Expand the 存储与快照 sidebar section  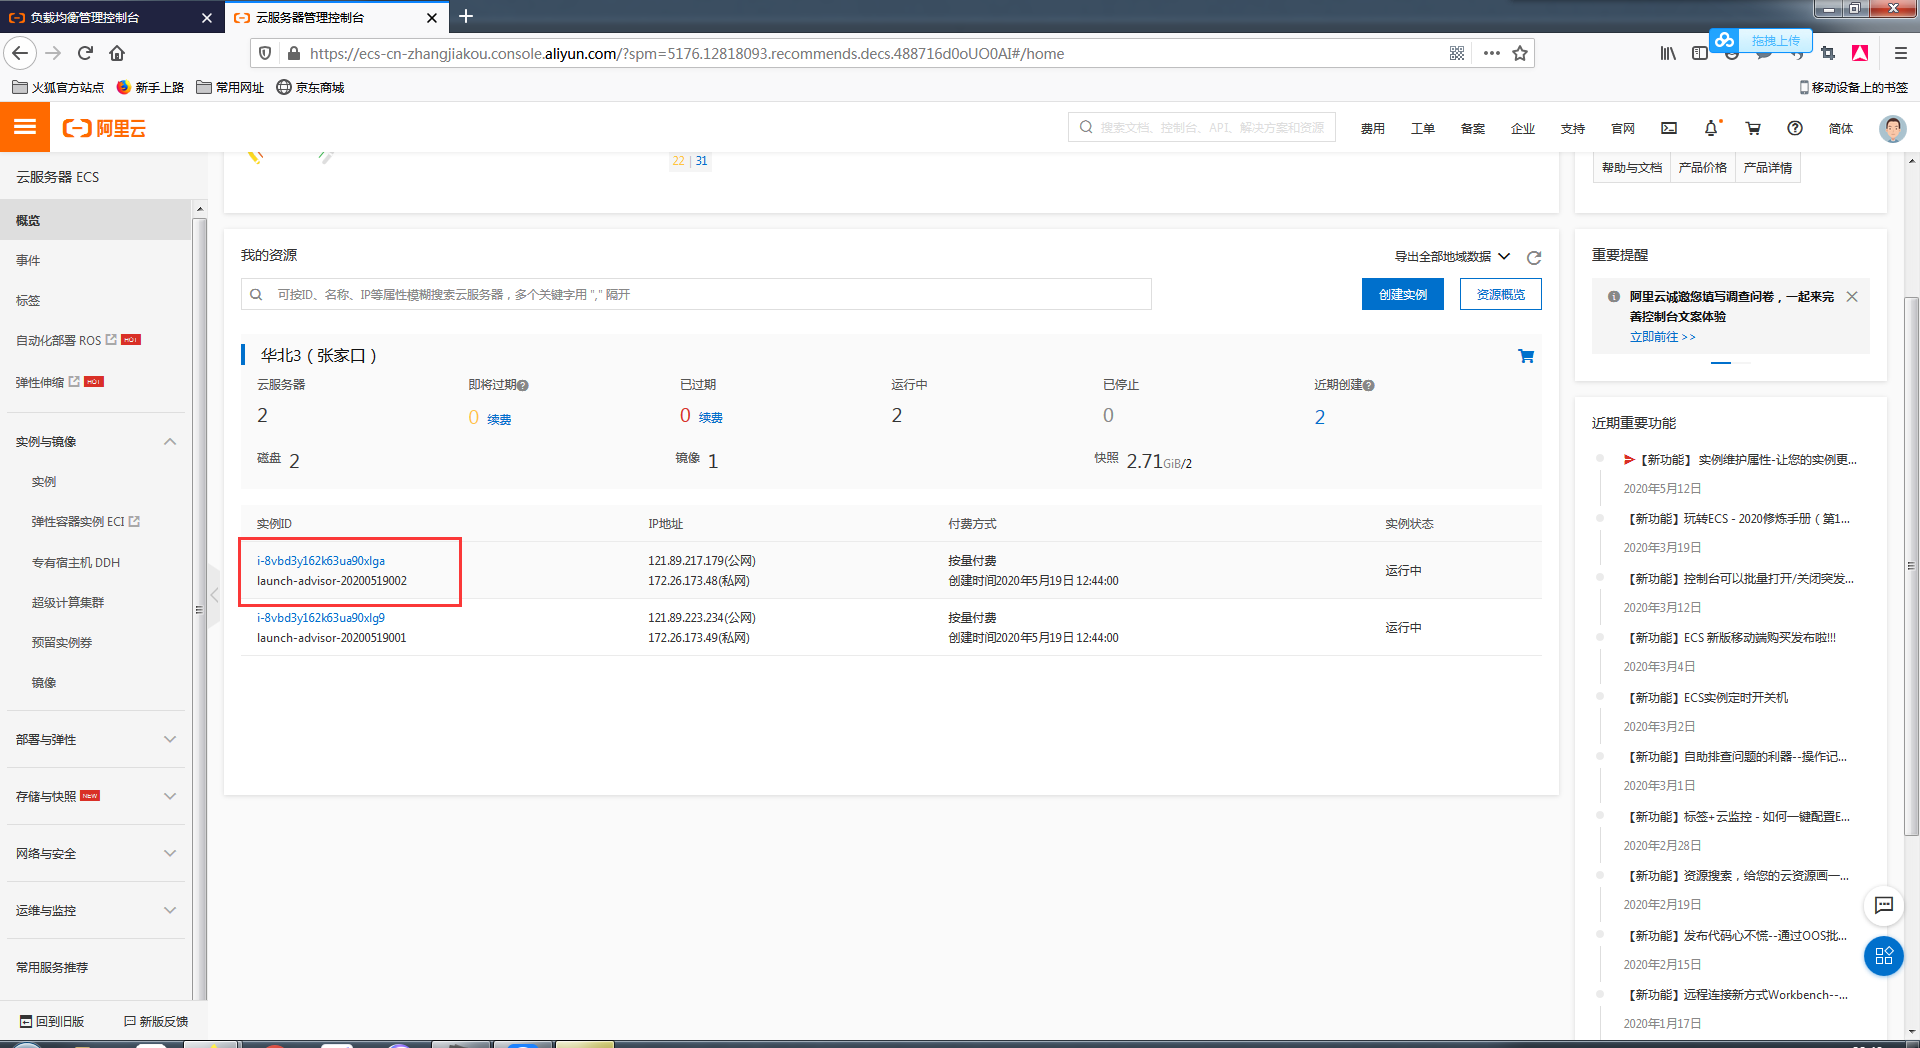pos(170,795)
